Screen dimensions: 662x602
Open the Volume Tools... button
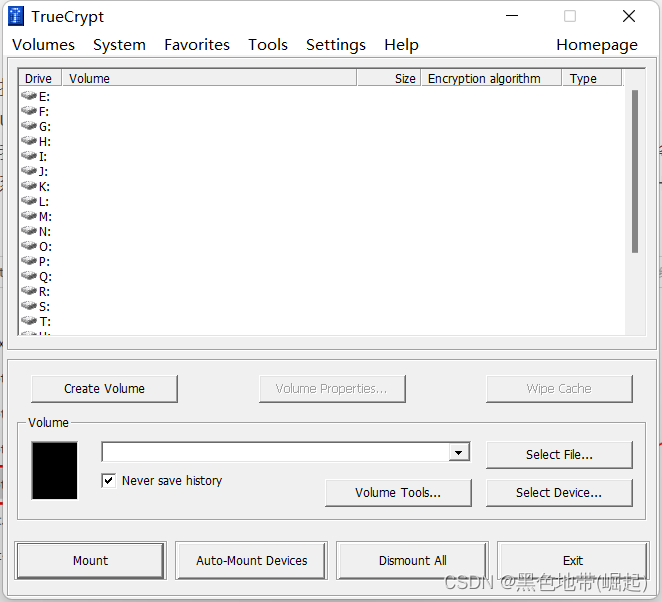click(398, 493)
